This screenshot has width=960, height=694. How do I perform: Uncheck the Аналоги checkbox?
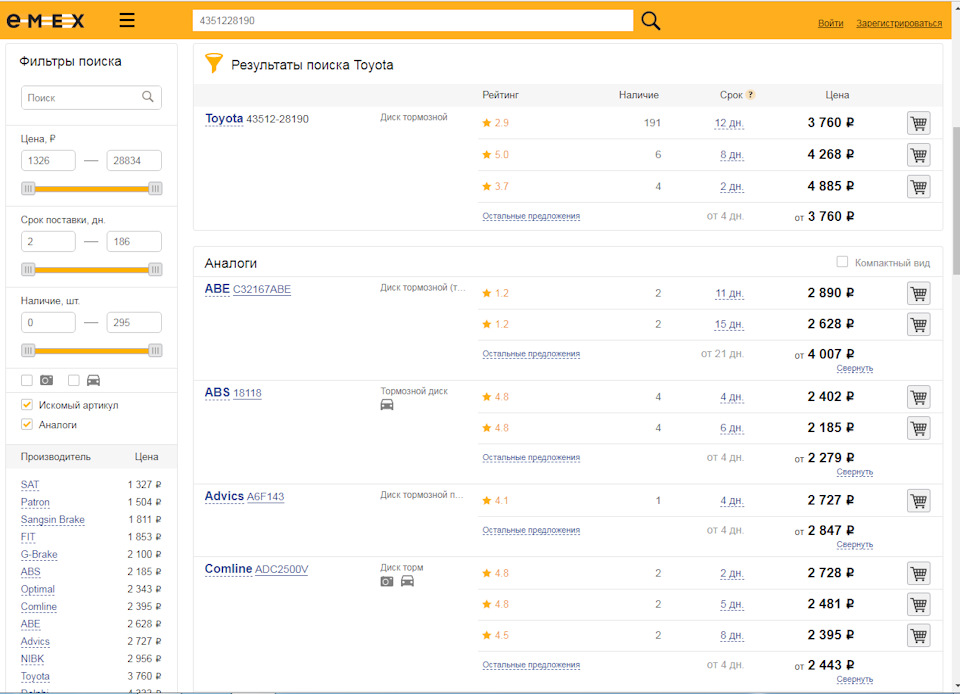pyautogui.click(x=27, y=424)
